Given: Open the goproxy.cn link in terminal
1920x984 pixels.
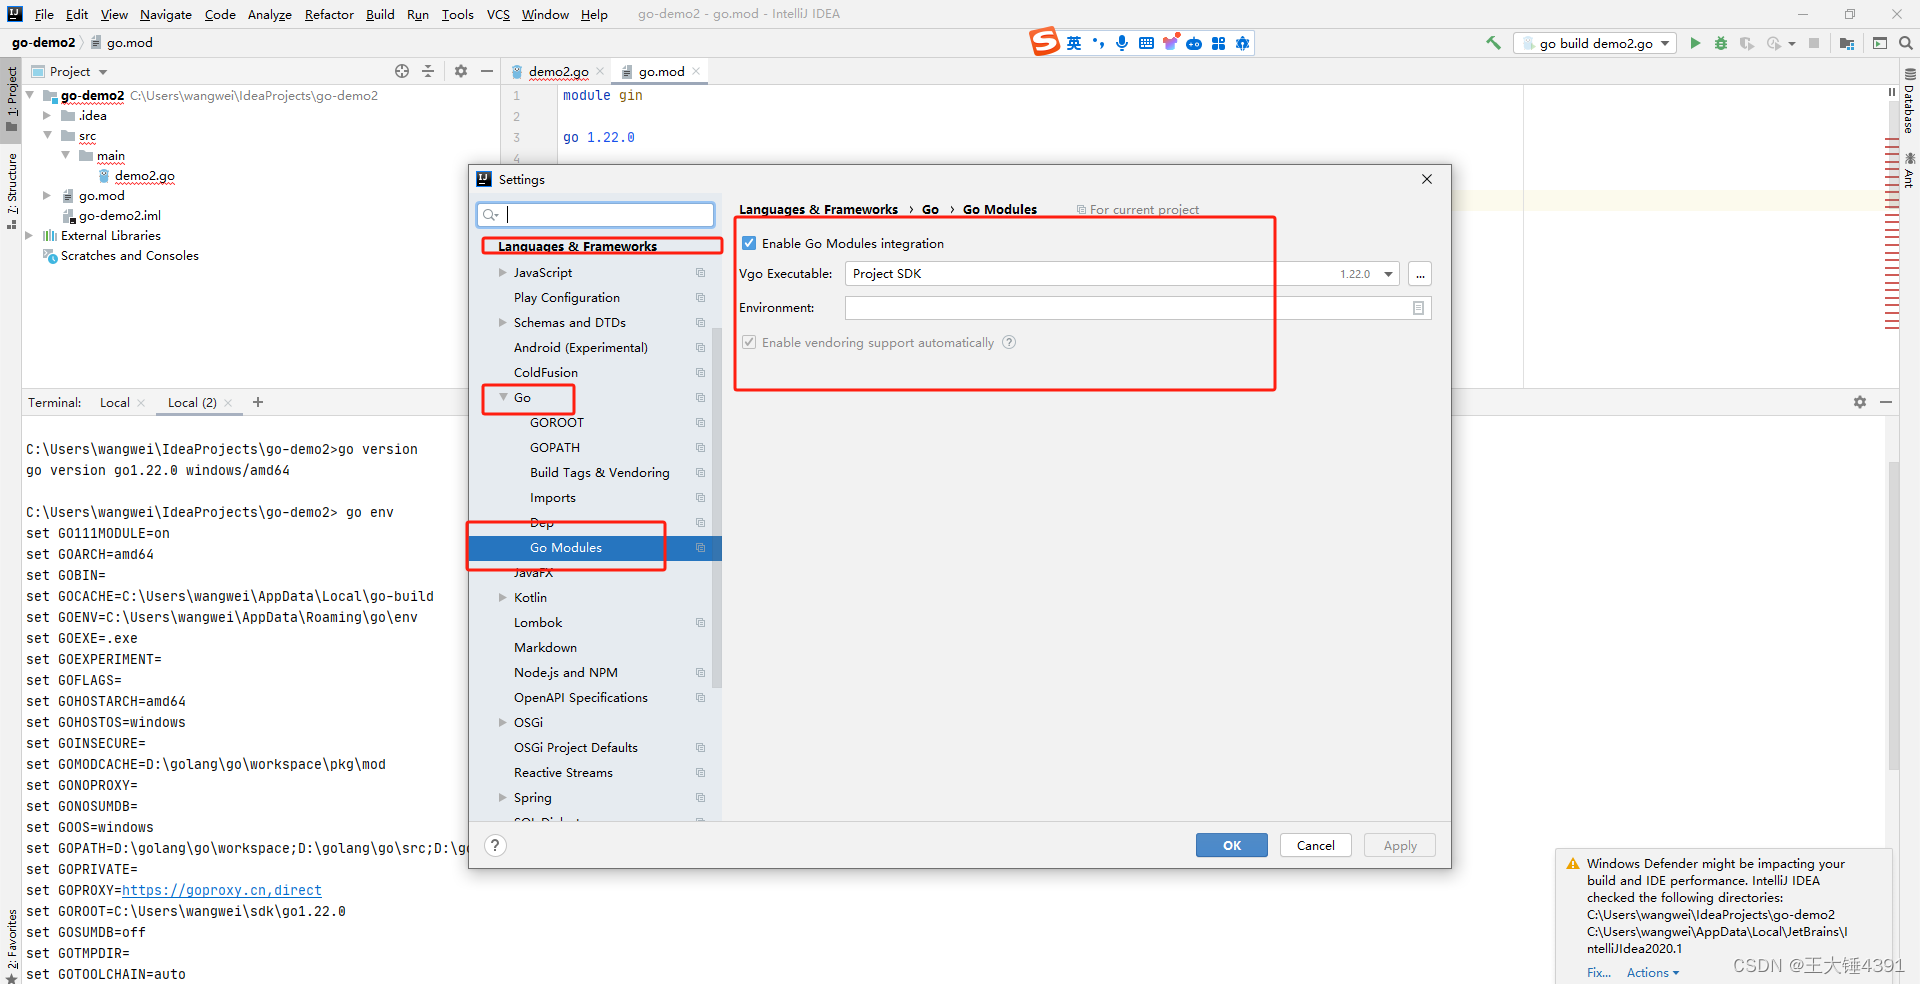Looking at the screenshot, I should pyautogui.click(x=222, y=890).
